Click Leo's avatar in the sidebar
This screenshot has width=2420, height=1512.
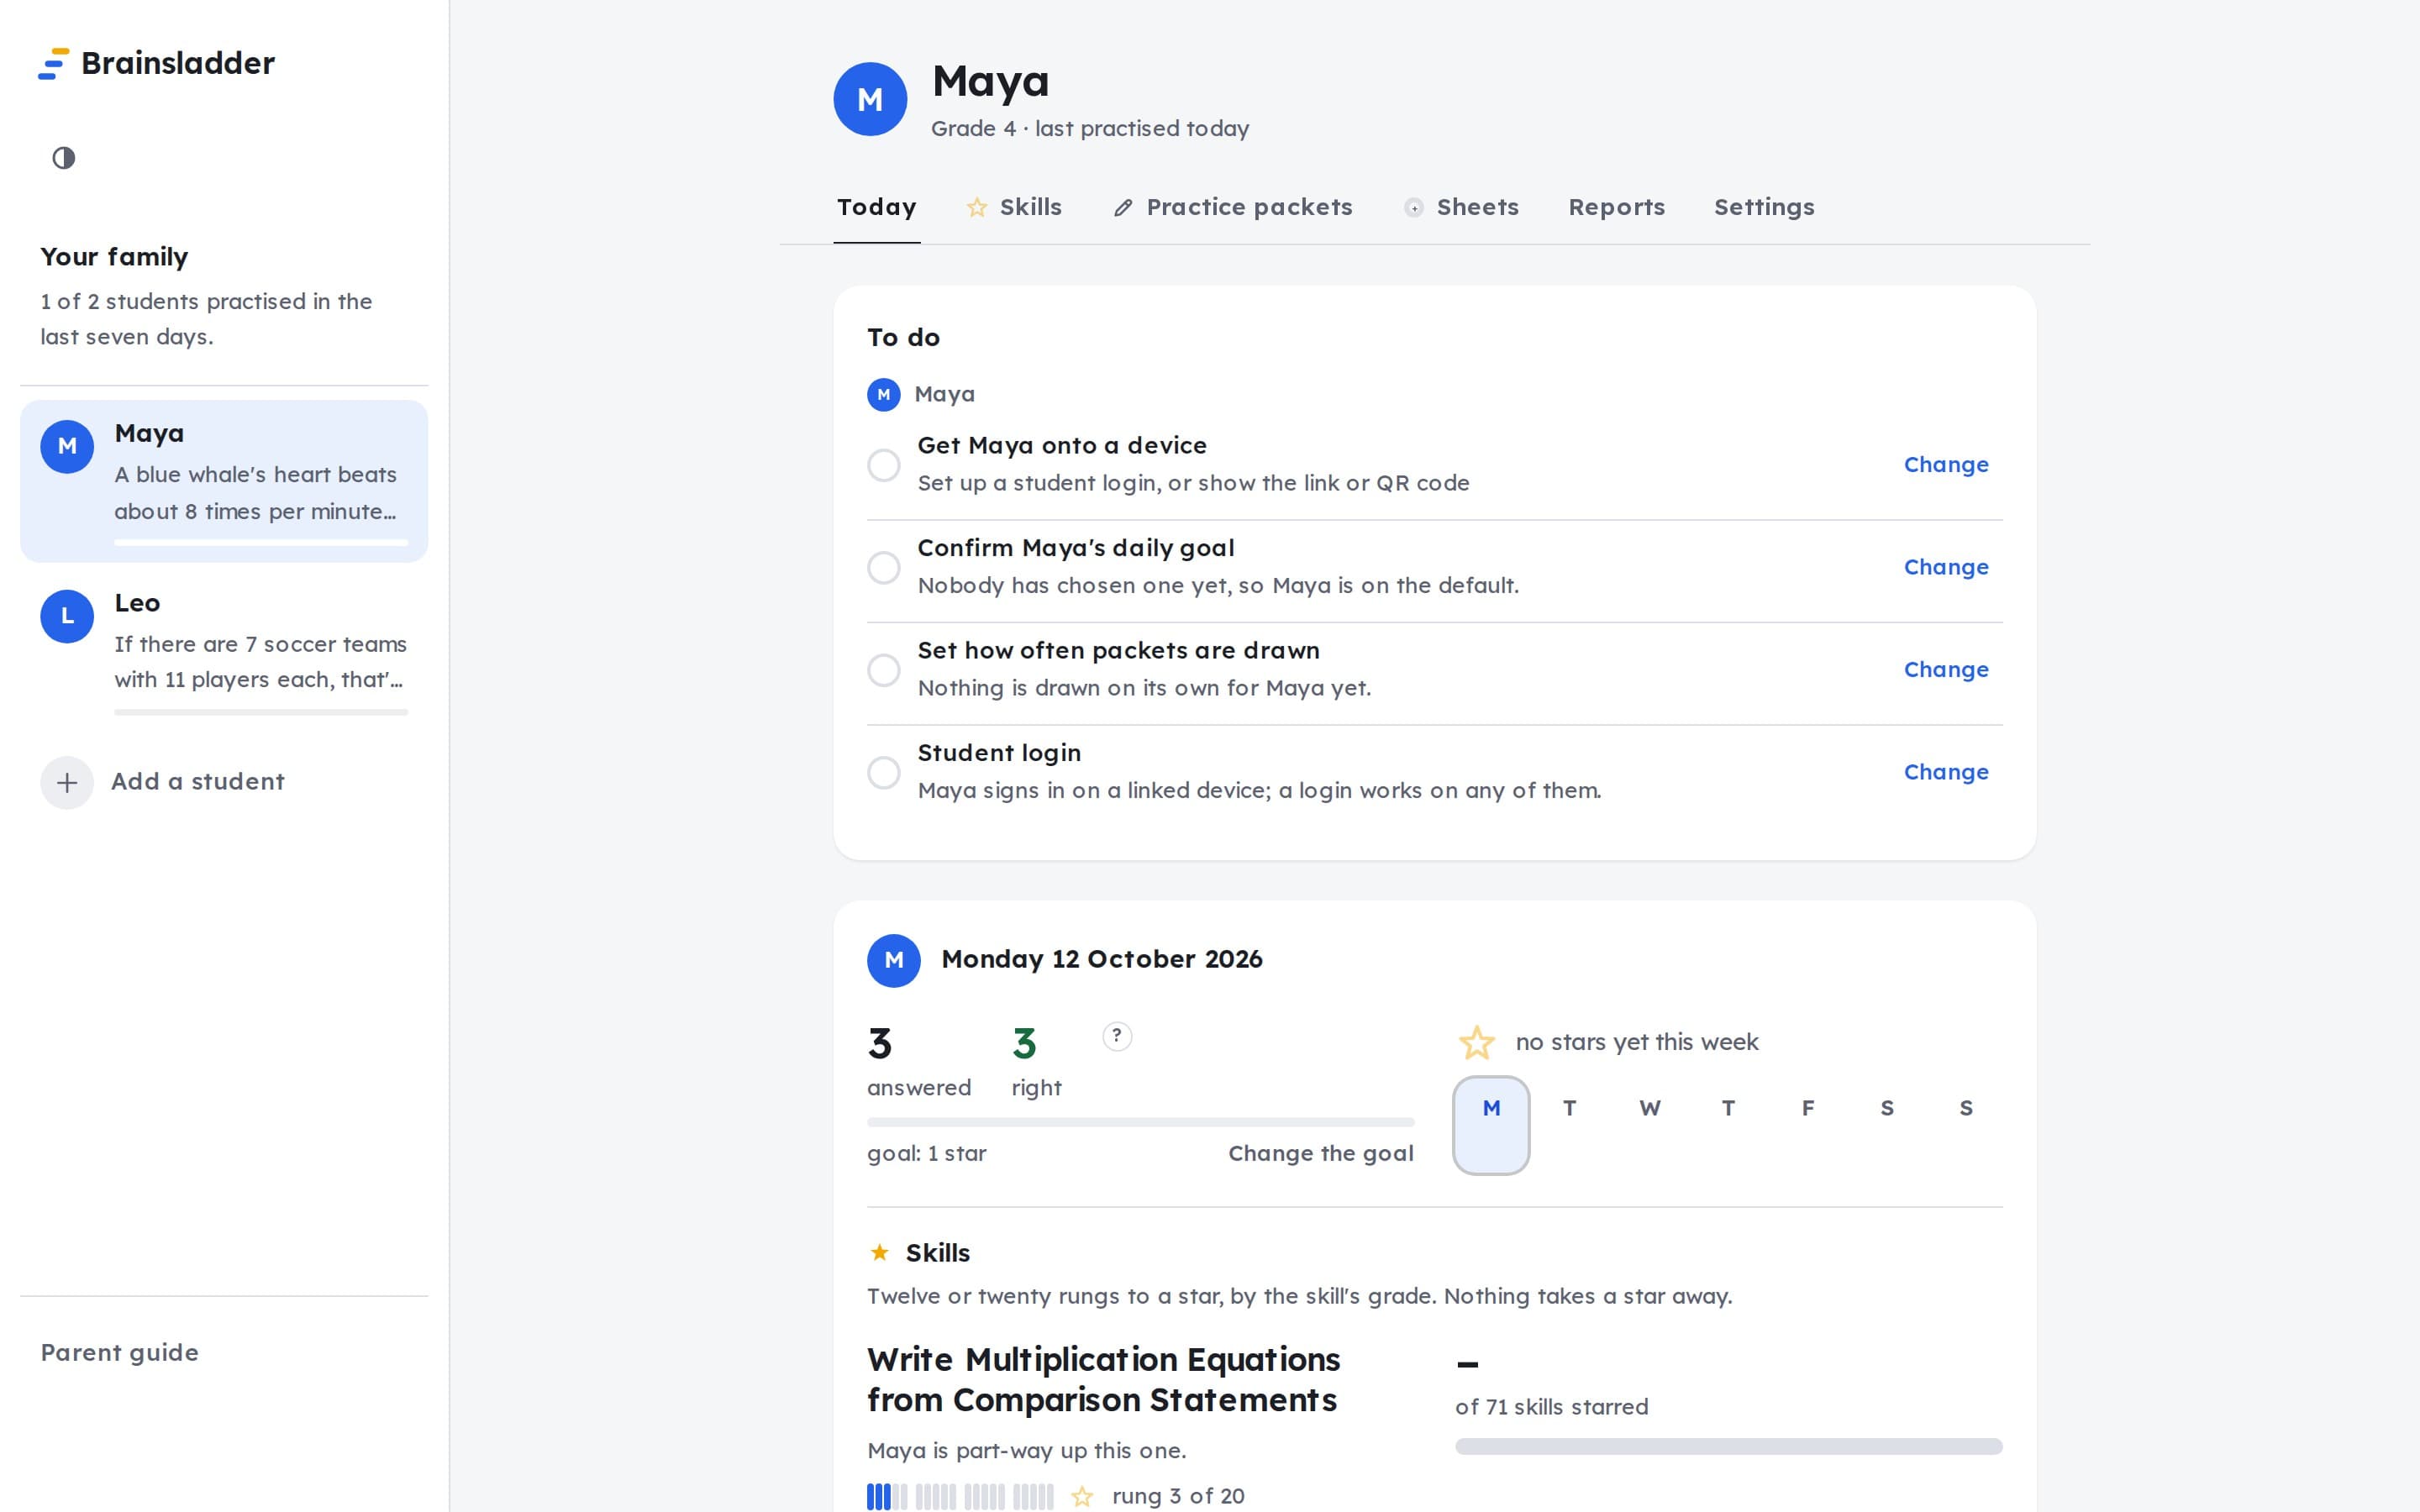[67, 616]
